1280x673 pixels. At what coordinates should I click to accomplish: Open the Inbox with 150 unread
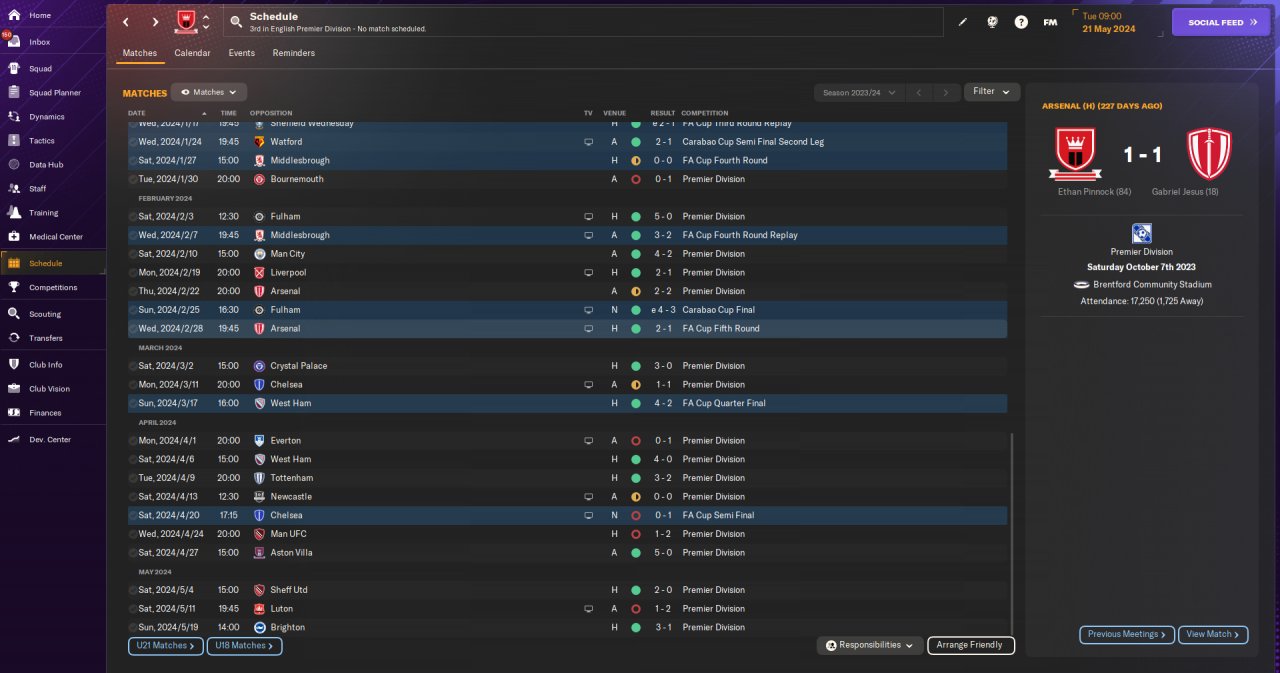tap(40, 42)
